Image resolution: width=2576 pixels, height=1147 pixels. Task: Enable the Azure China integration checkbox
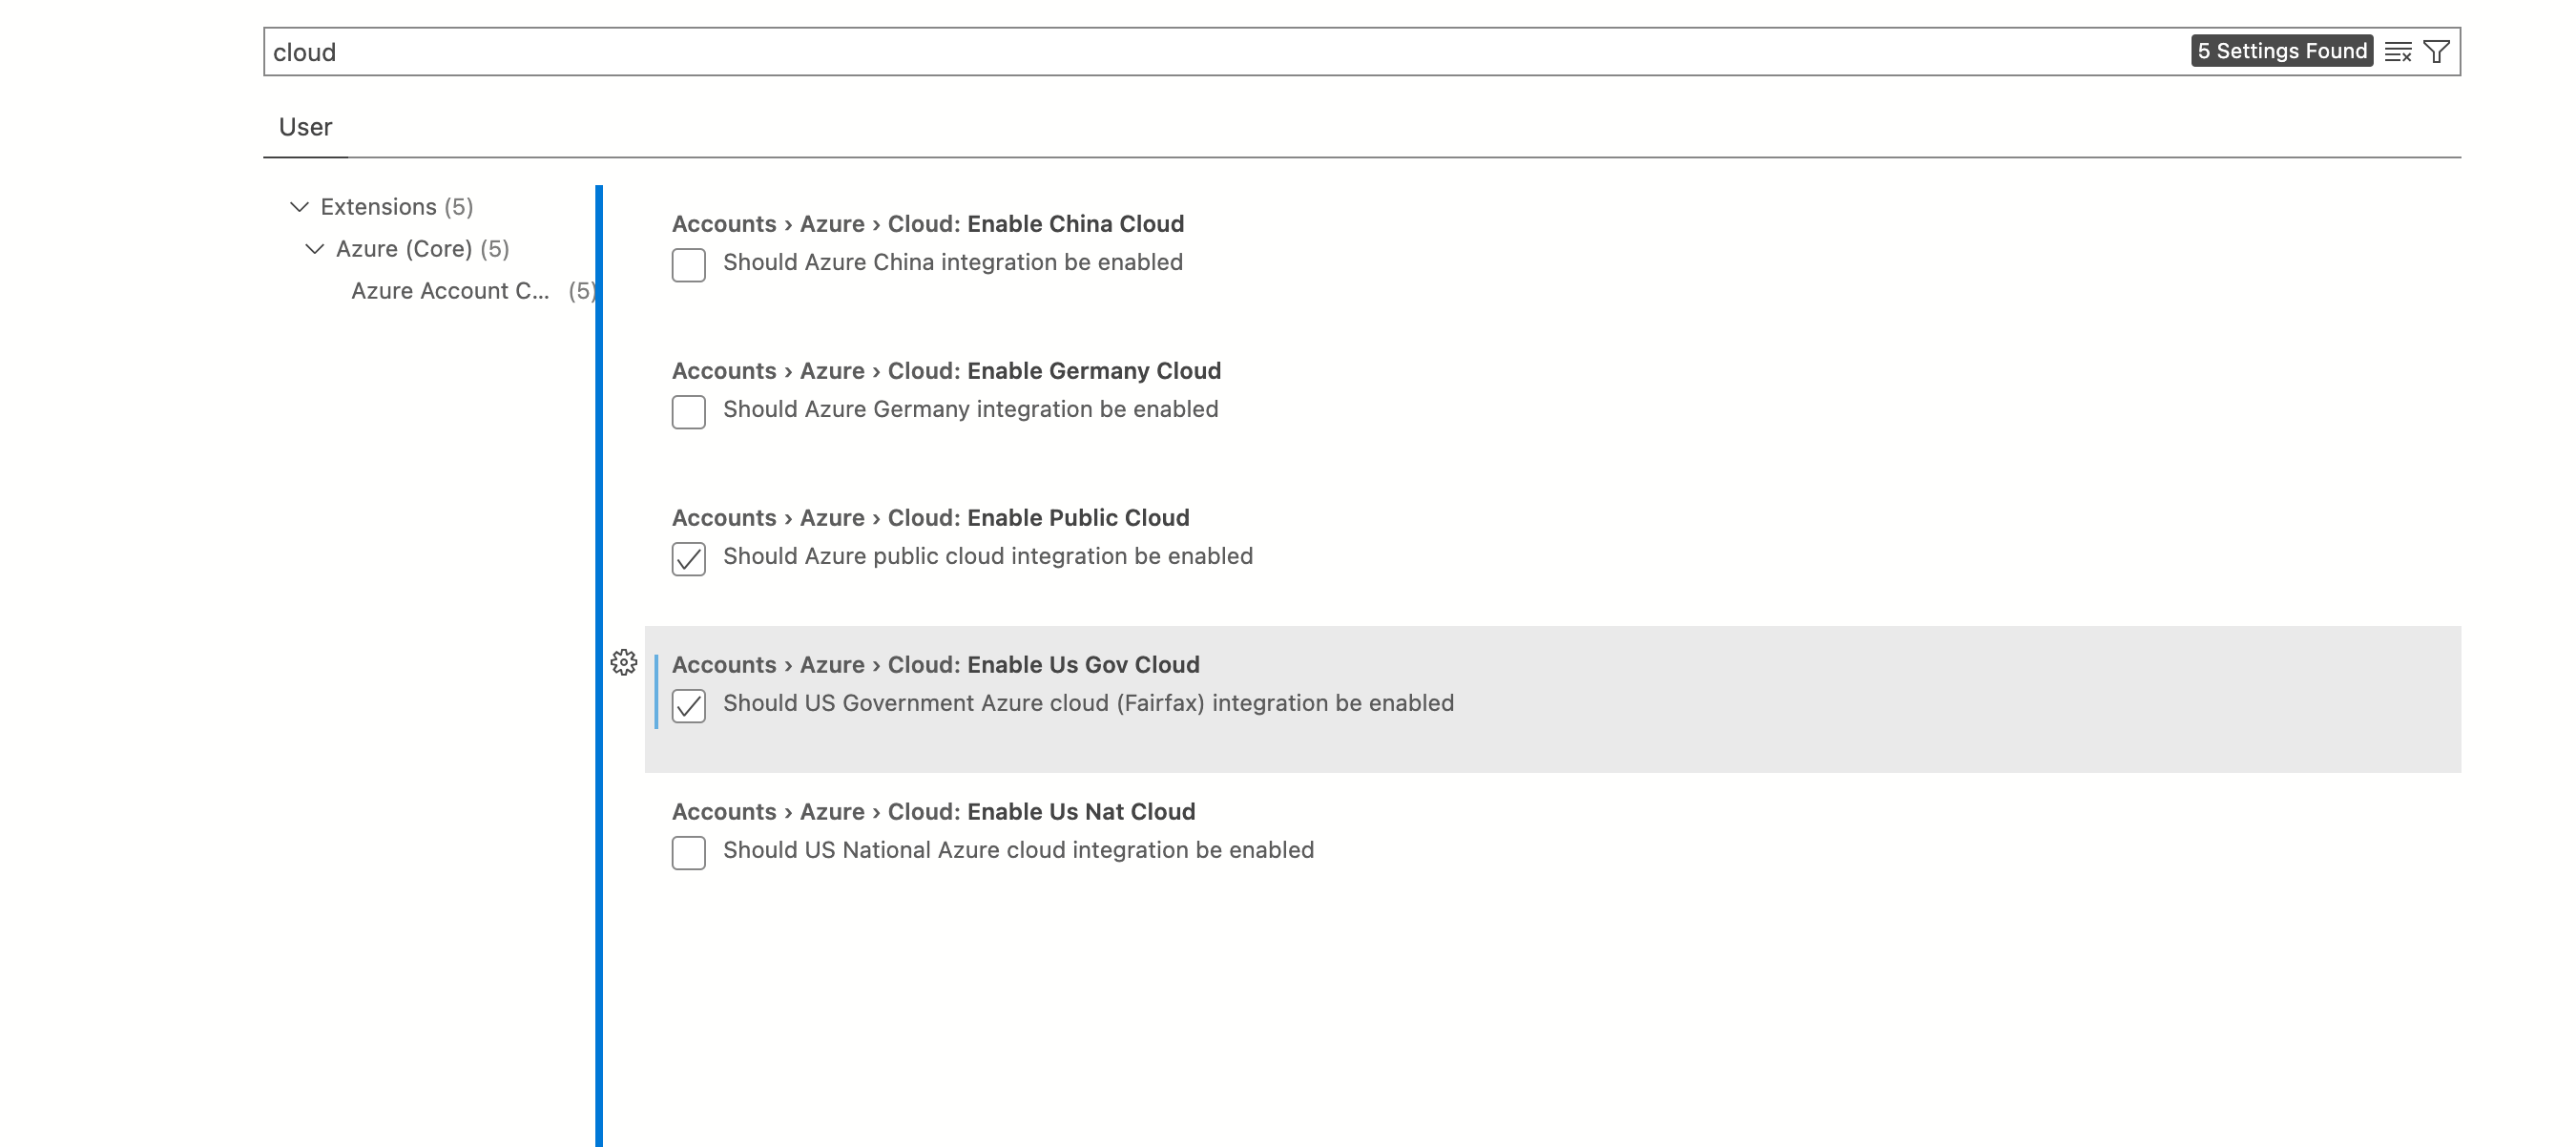688,266
